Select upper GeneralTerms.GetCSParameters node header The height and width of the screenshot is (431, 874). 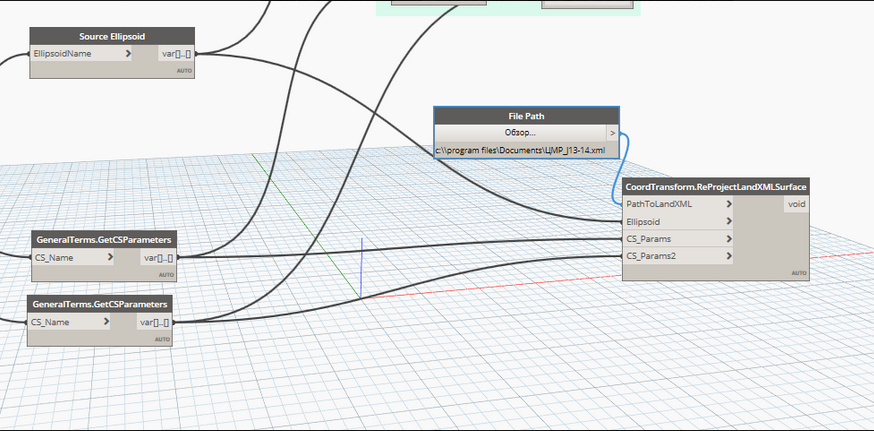(105, 240)
